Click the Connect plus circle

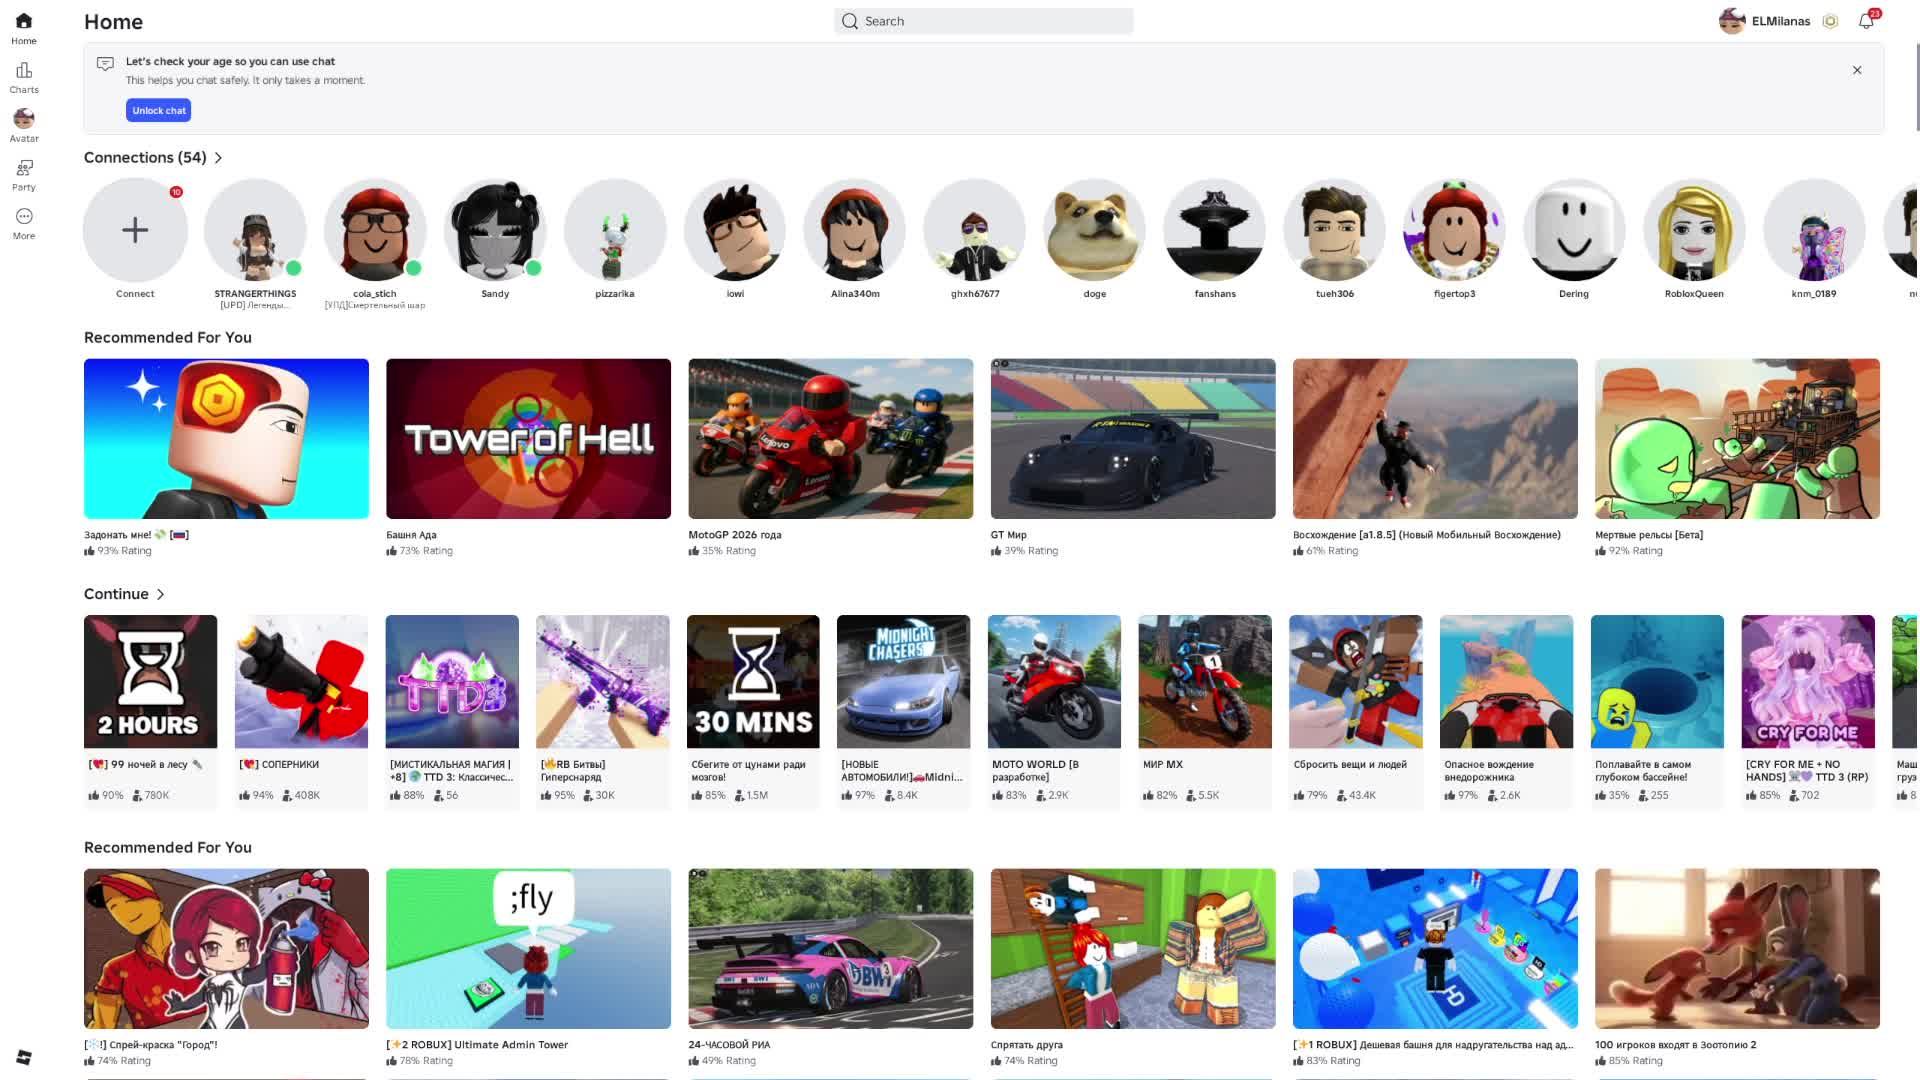pyautogui.click(x=135, y=230)
